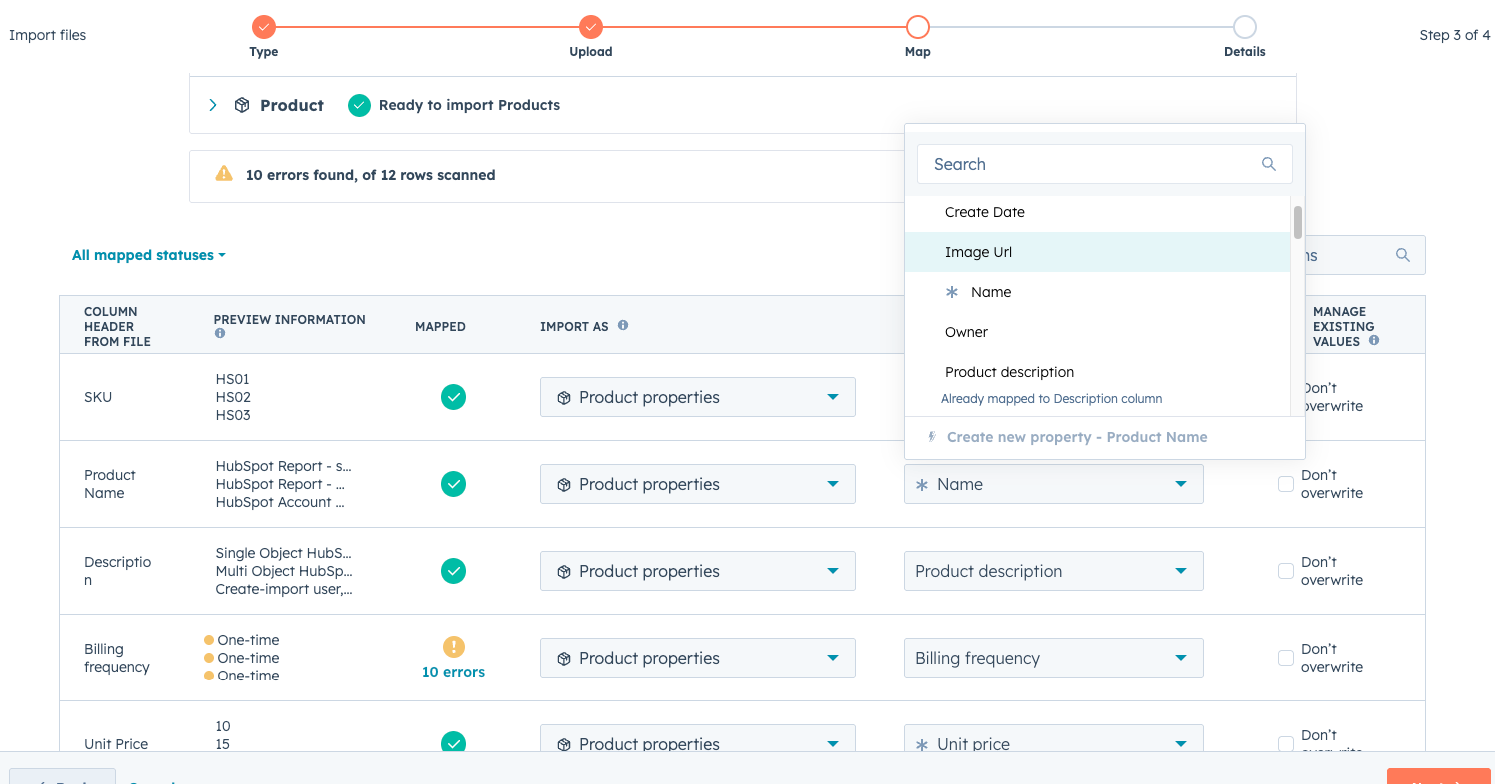The width and height of the screenshot is (1495, 784).
Task: Open the Billing frequency property dropdown
Action: click(x=1053, y=658)
